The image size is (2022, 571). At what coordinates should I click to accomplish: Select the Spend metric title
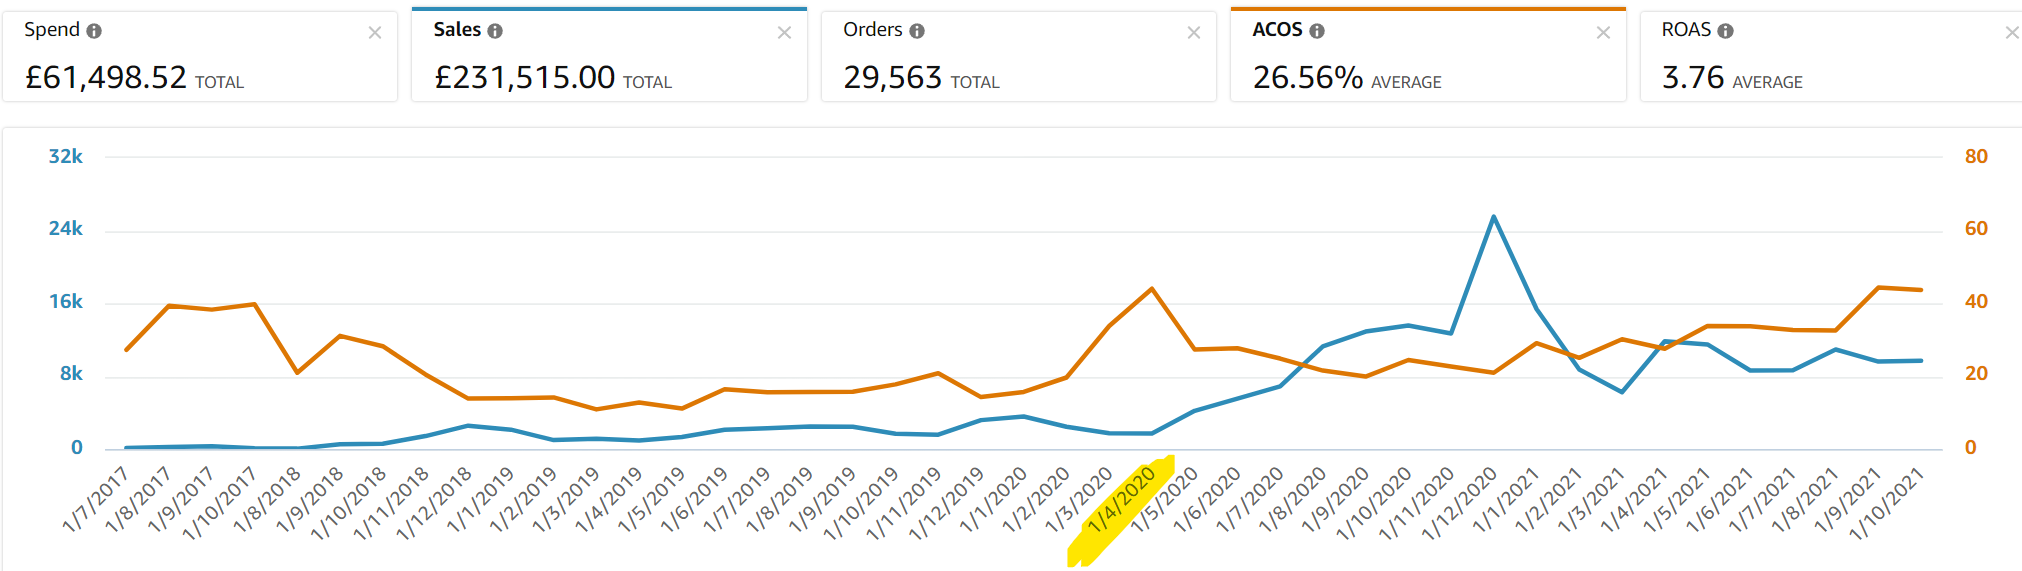(x=52, y=30)
